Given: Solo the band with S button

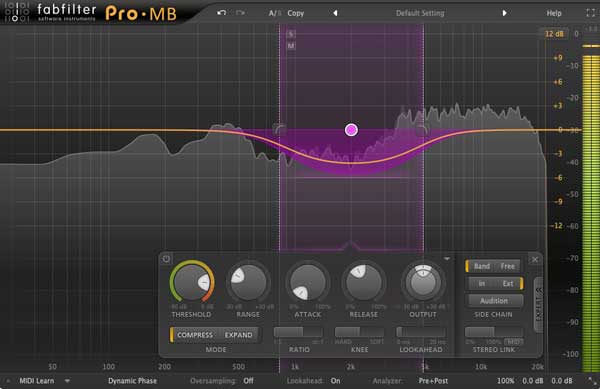Looking at the screenshot, I should tap(291, 34).
